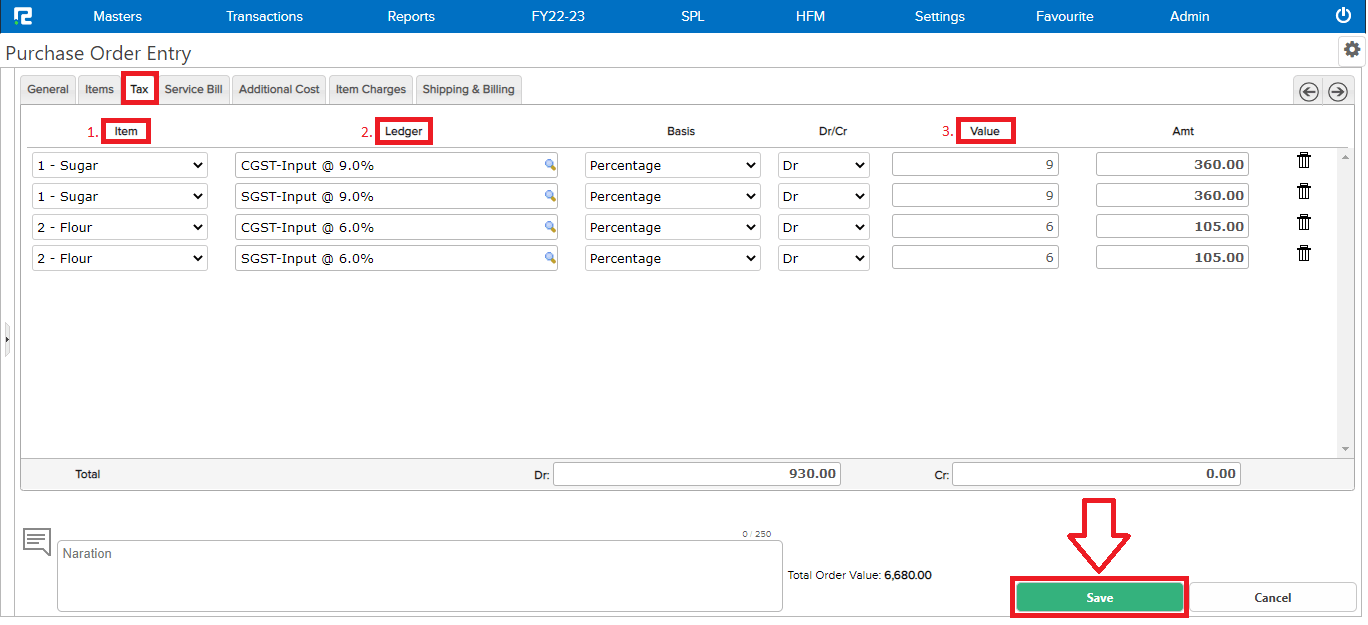Click the Naration text field
Image resolution: width=1368 pixels, height=625 pixels.
pyautogui.click(x=419, y=575)
